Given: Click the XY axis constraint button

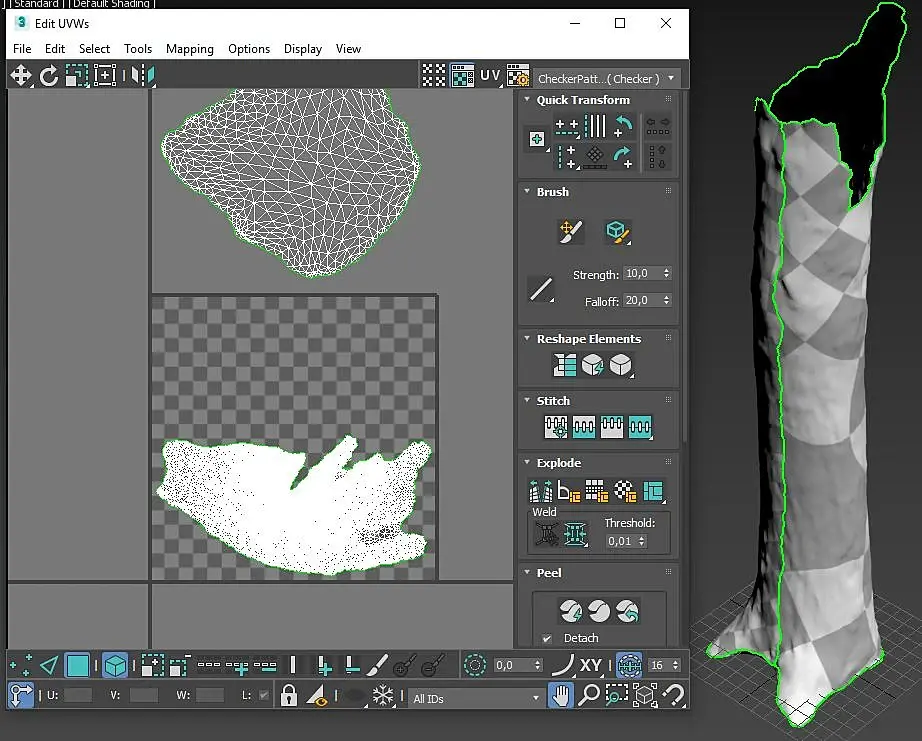Looking at the screenshot, I should pyautogui.click(x=591, y=665).
